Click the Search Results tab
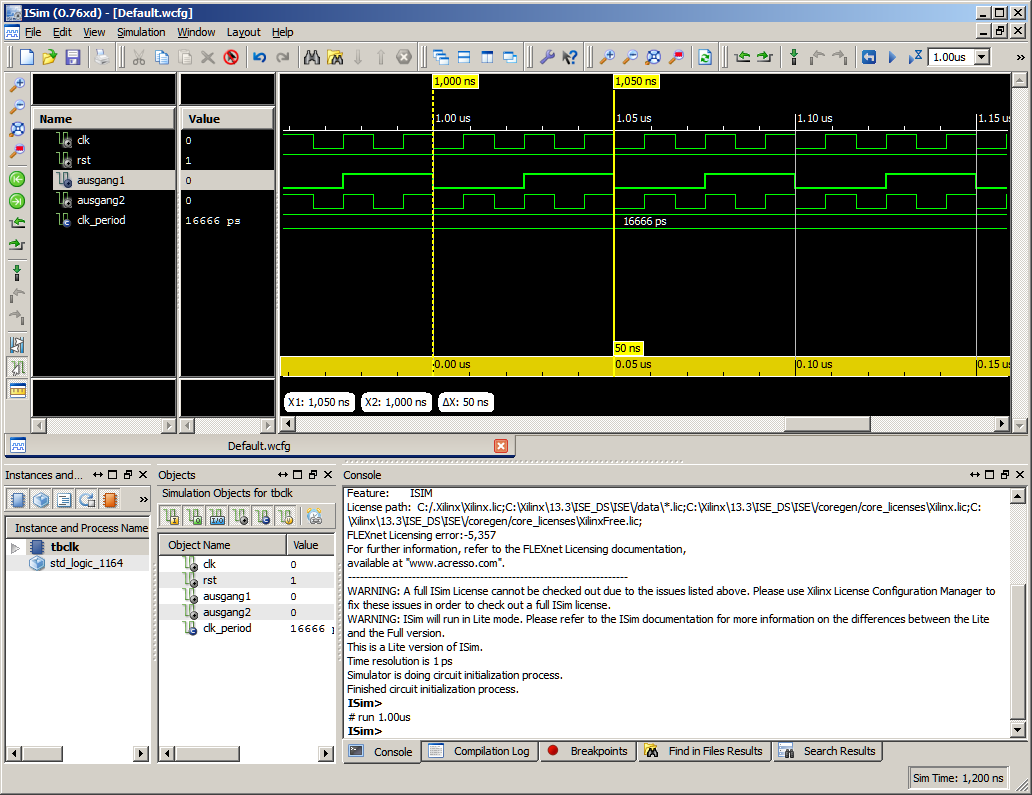 click(829, 752)
